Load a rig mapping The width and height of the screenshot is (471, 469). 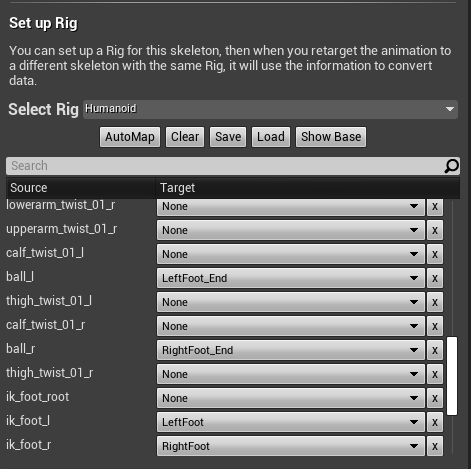[271, 137]
